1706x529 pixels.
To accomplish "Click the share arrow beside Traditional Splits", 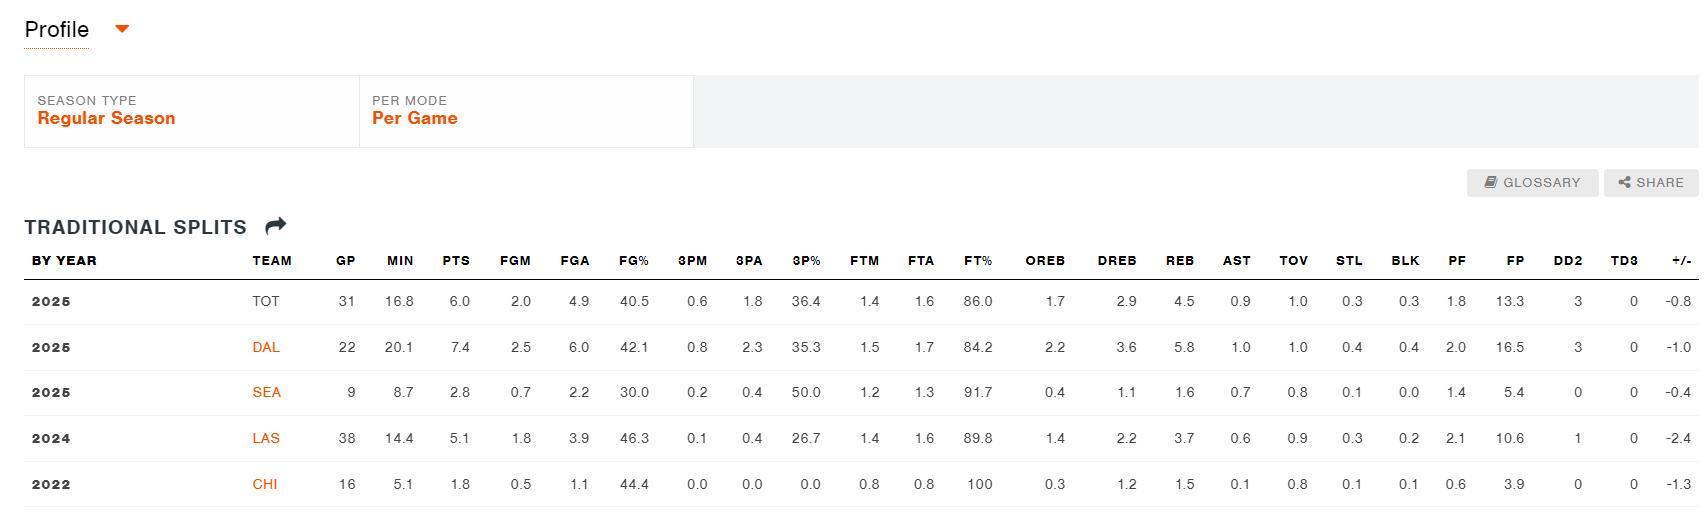I will [x=276, y=226].
